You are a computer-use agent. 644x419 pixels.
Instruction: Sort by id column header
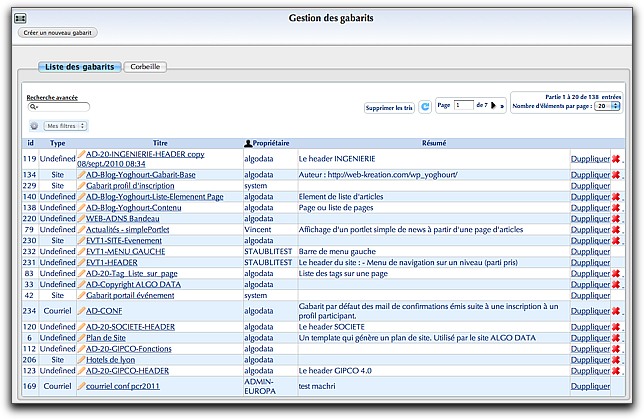coord(30,143)
